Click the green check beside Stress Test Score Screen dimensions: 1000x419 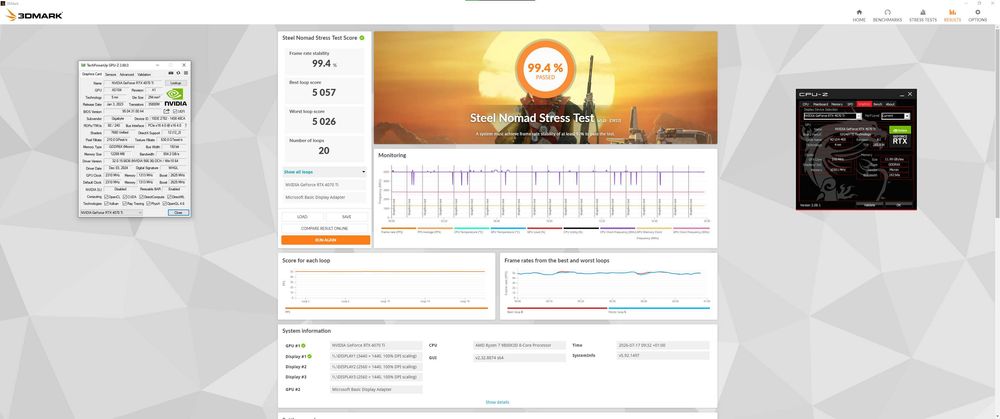point(362,38)
